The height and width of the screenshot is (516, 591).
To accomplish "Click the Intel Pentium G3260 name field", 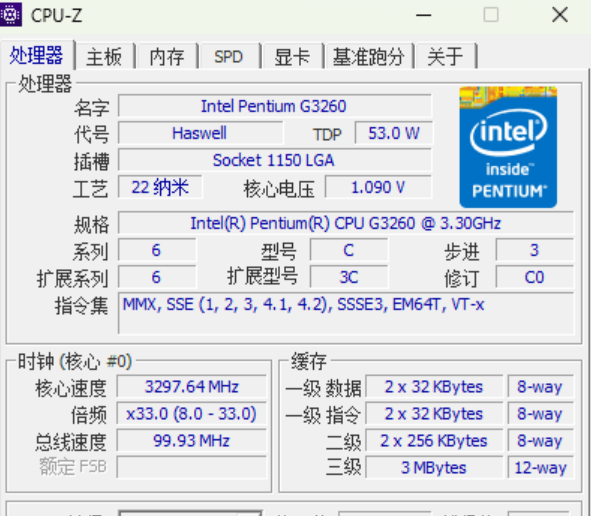I will coord(275,106).
